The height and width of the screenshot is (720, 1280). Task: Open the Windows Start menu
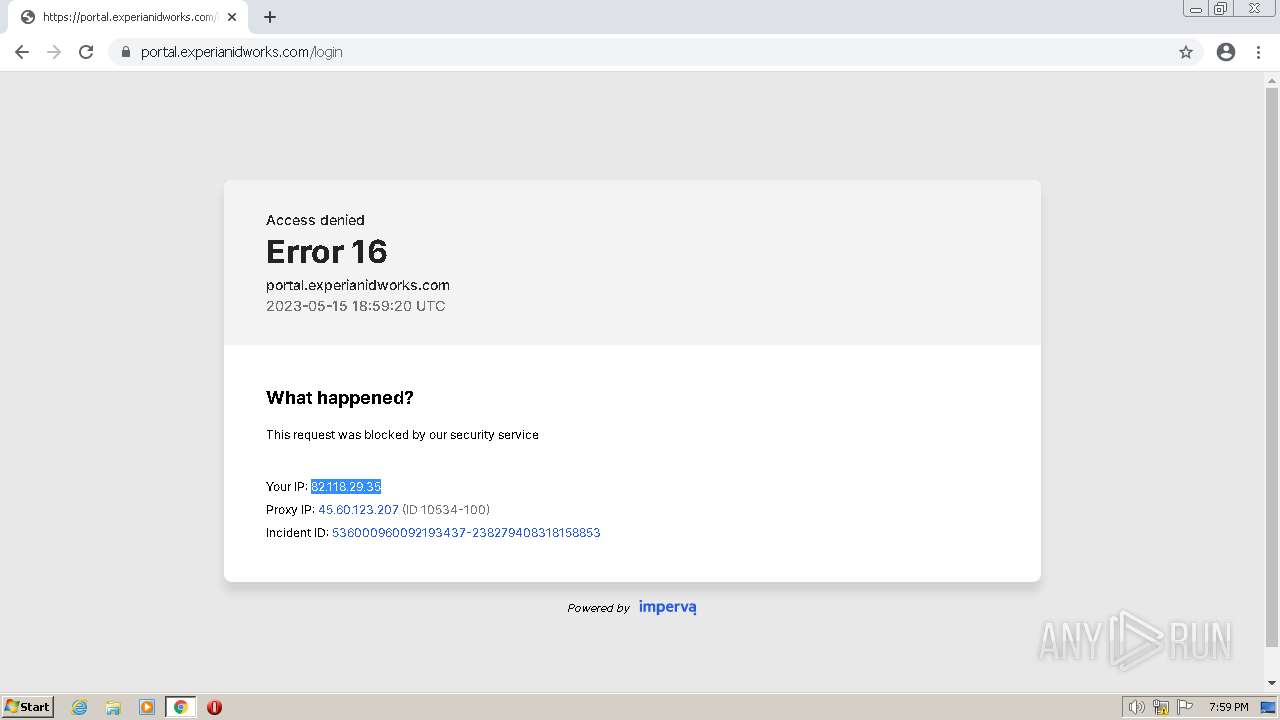(27, 707)
